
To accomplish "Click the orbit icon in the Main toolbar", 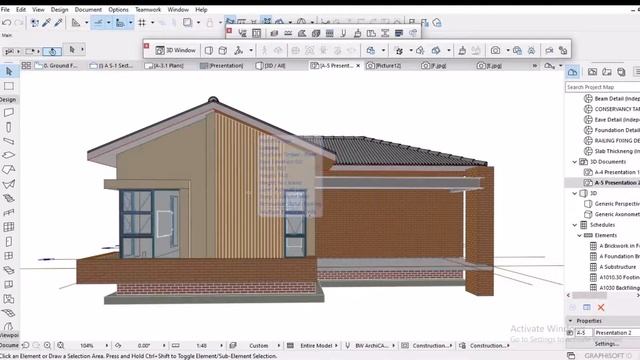I will pos(52,51).
